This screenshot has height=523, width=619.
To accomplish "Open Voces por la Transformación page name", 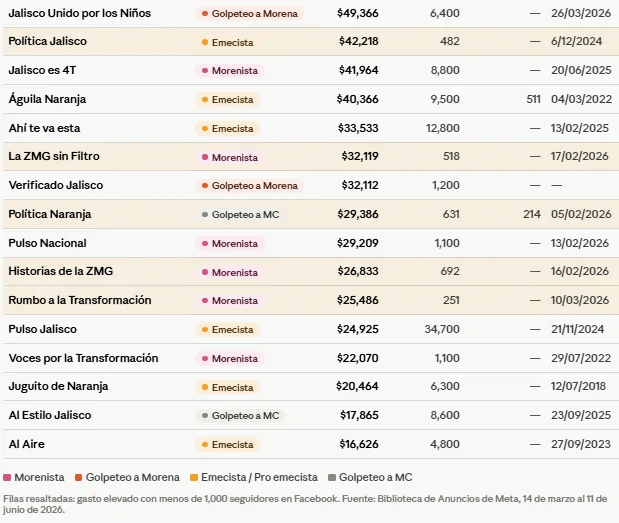I will (x=83, y=358).
